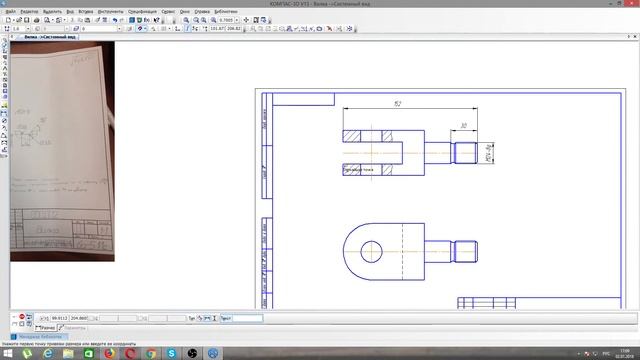Select the vertical dimension type button
Screen dimensions: 640x360
[214, 318]
